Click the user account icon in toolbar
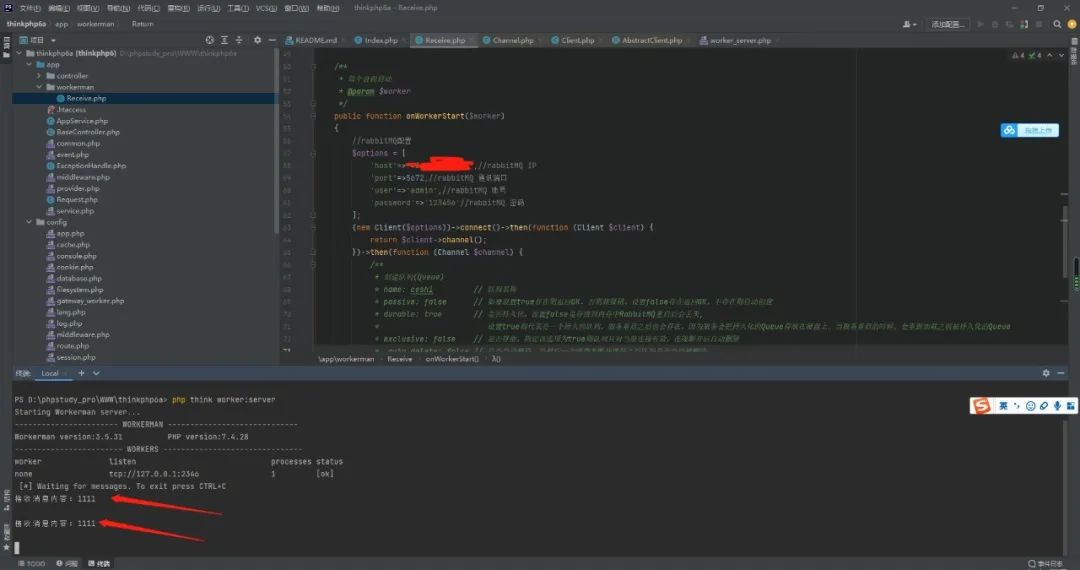1080x570 pixels. coord(909,24)
